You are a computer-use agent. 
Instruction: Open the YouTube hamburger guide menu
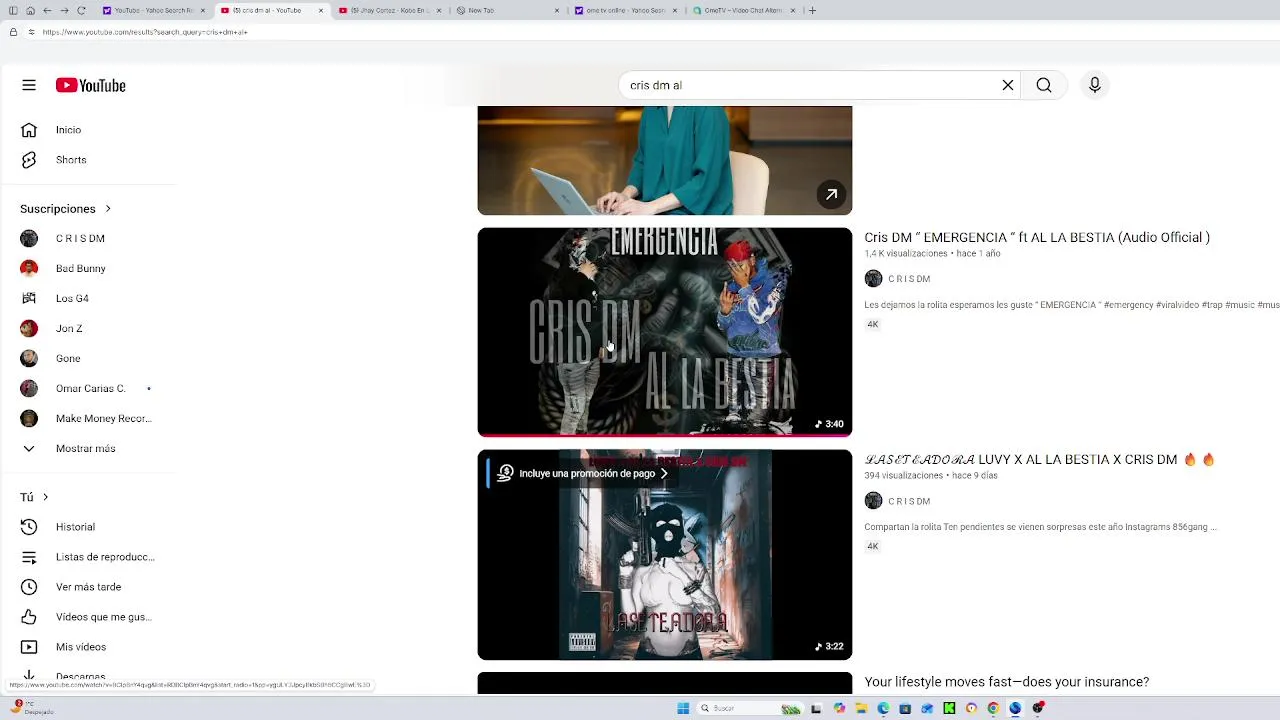29,86
